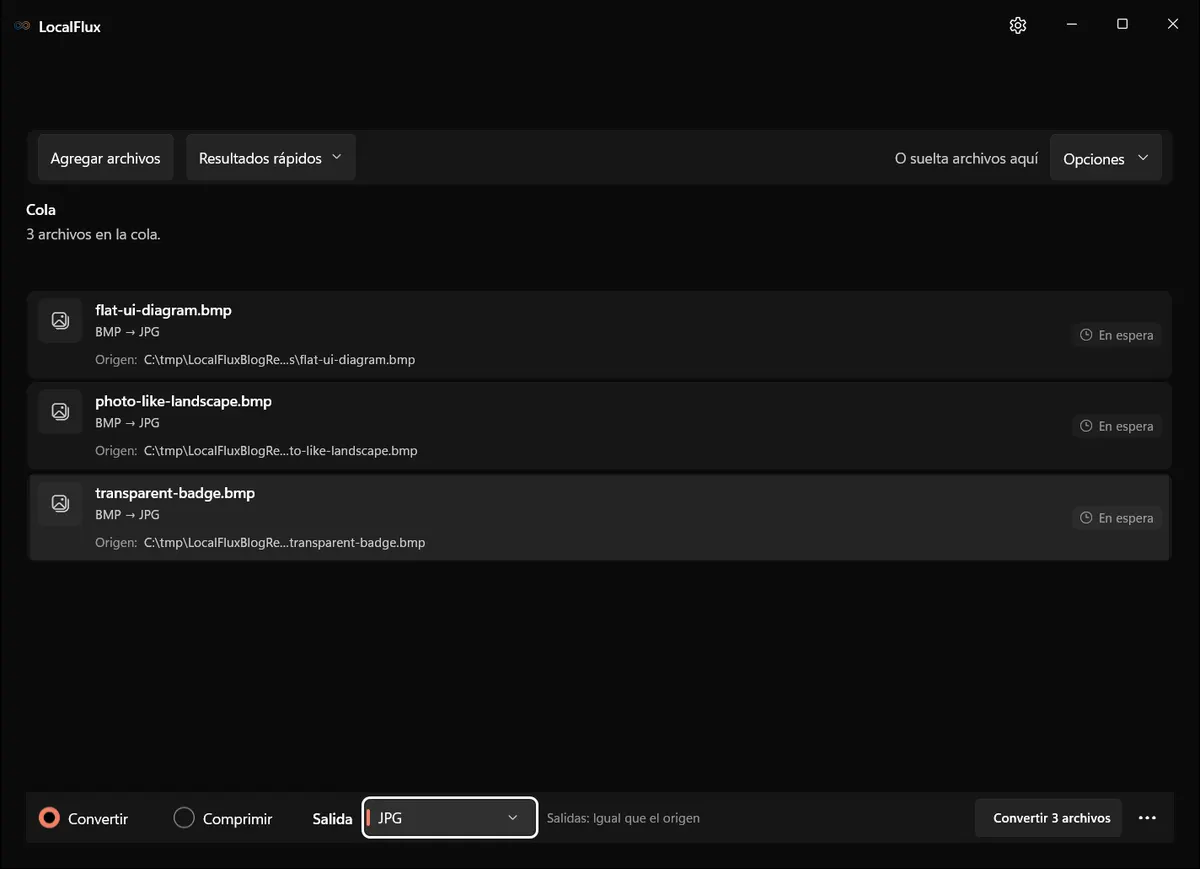This screenshot has height=869, width=1200.
Task: Close the LocalFlux window
Action: (1173, 24)
